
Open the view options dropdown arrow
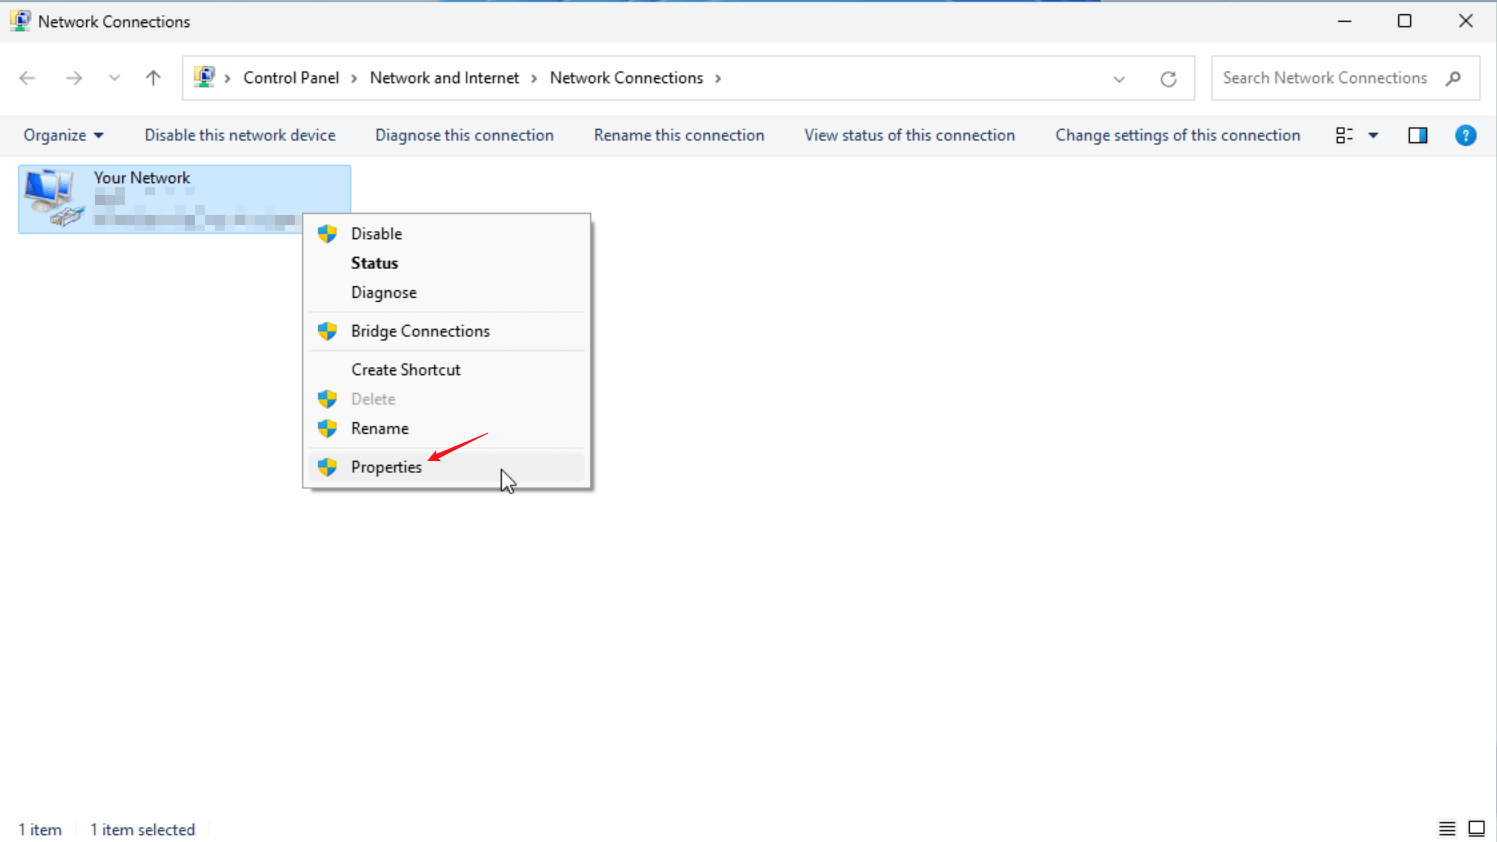[x=1373, y=135]
